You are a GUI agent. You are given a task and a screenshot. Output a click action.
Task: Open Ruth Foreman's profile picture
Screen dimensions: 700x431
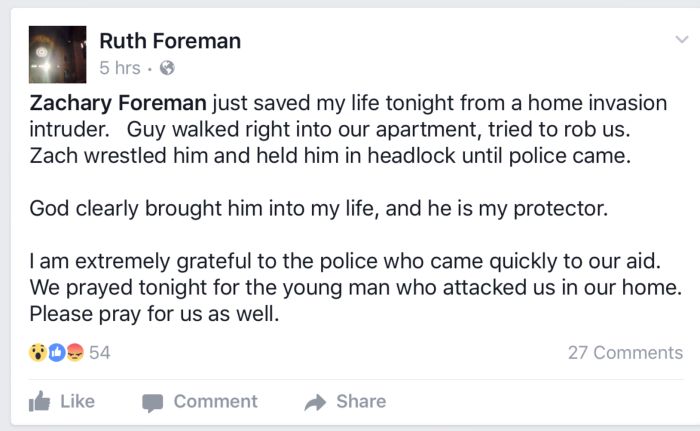pos(57,53)
